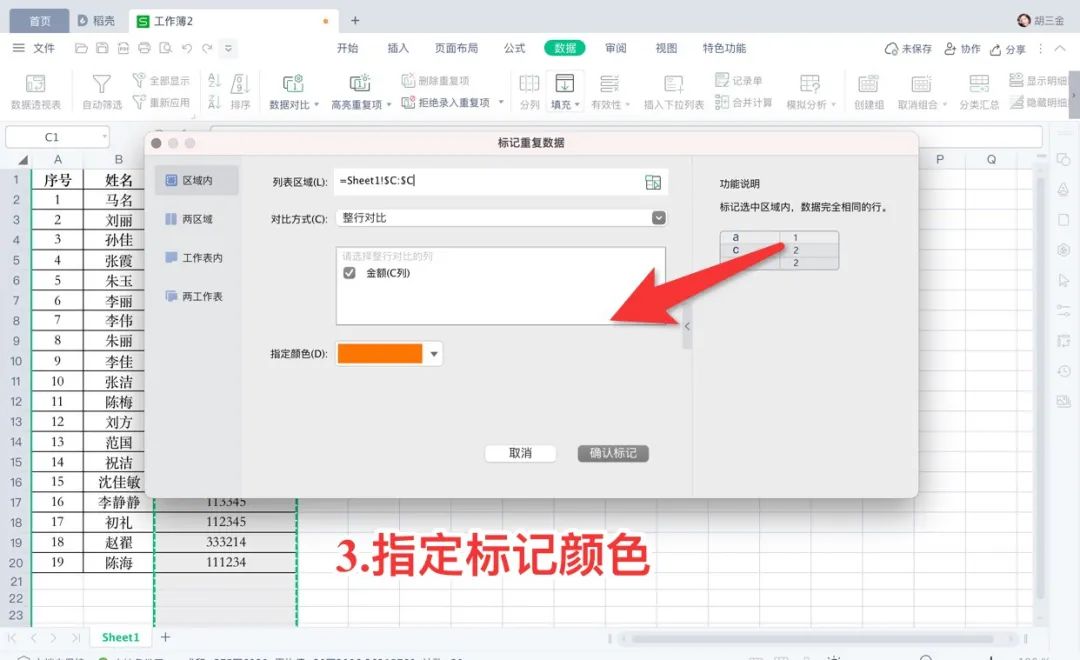Expand the 有效性 dropdown
Image resolution: width=1080 pixels, height=660 pixels.
[627, 105]
